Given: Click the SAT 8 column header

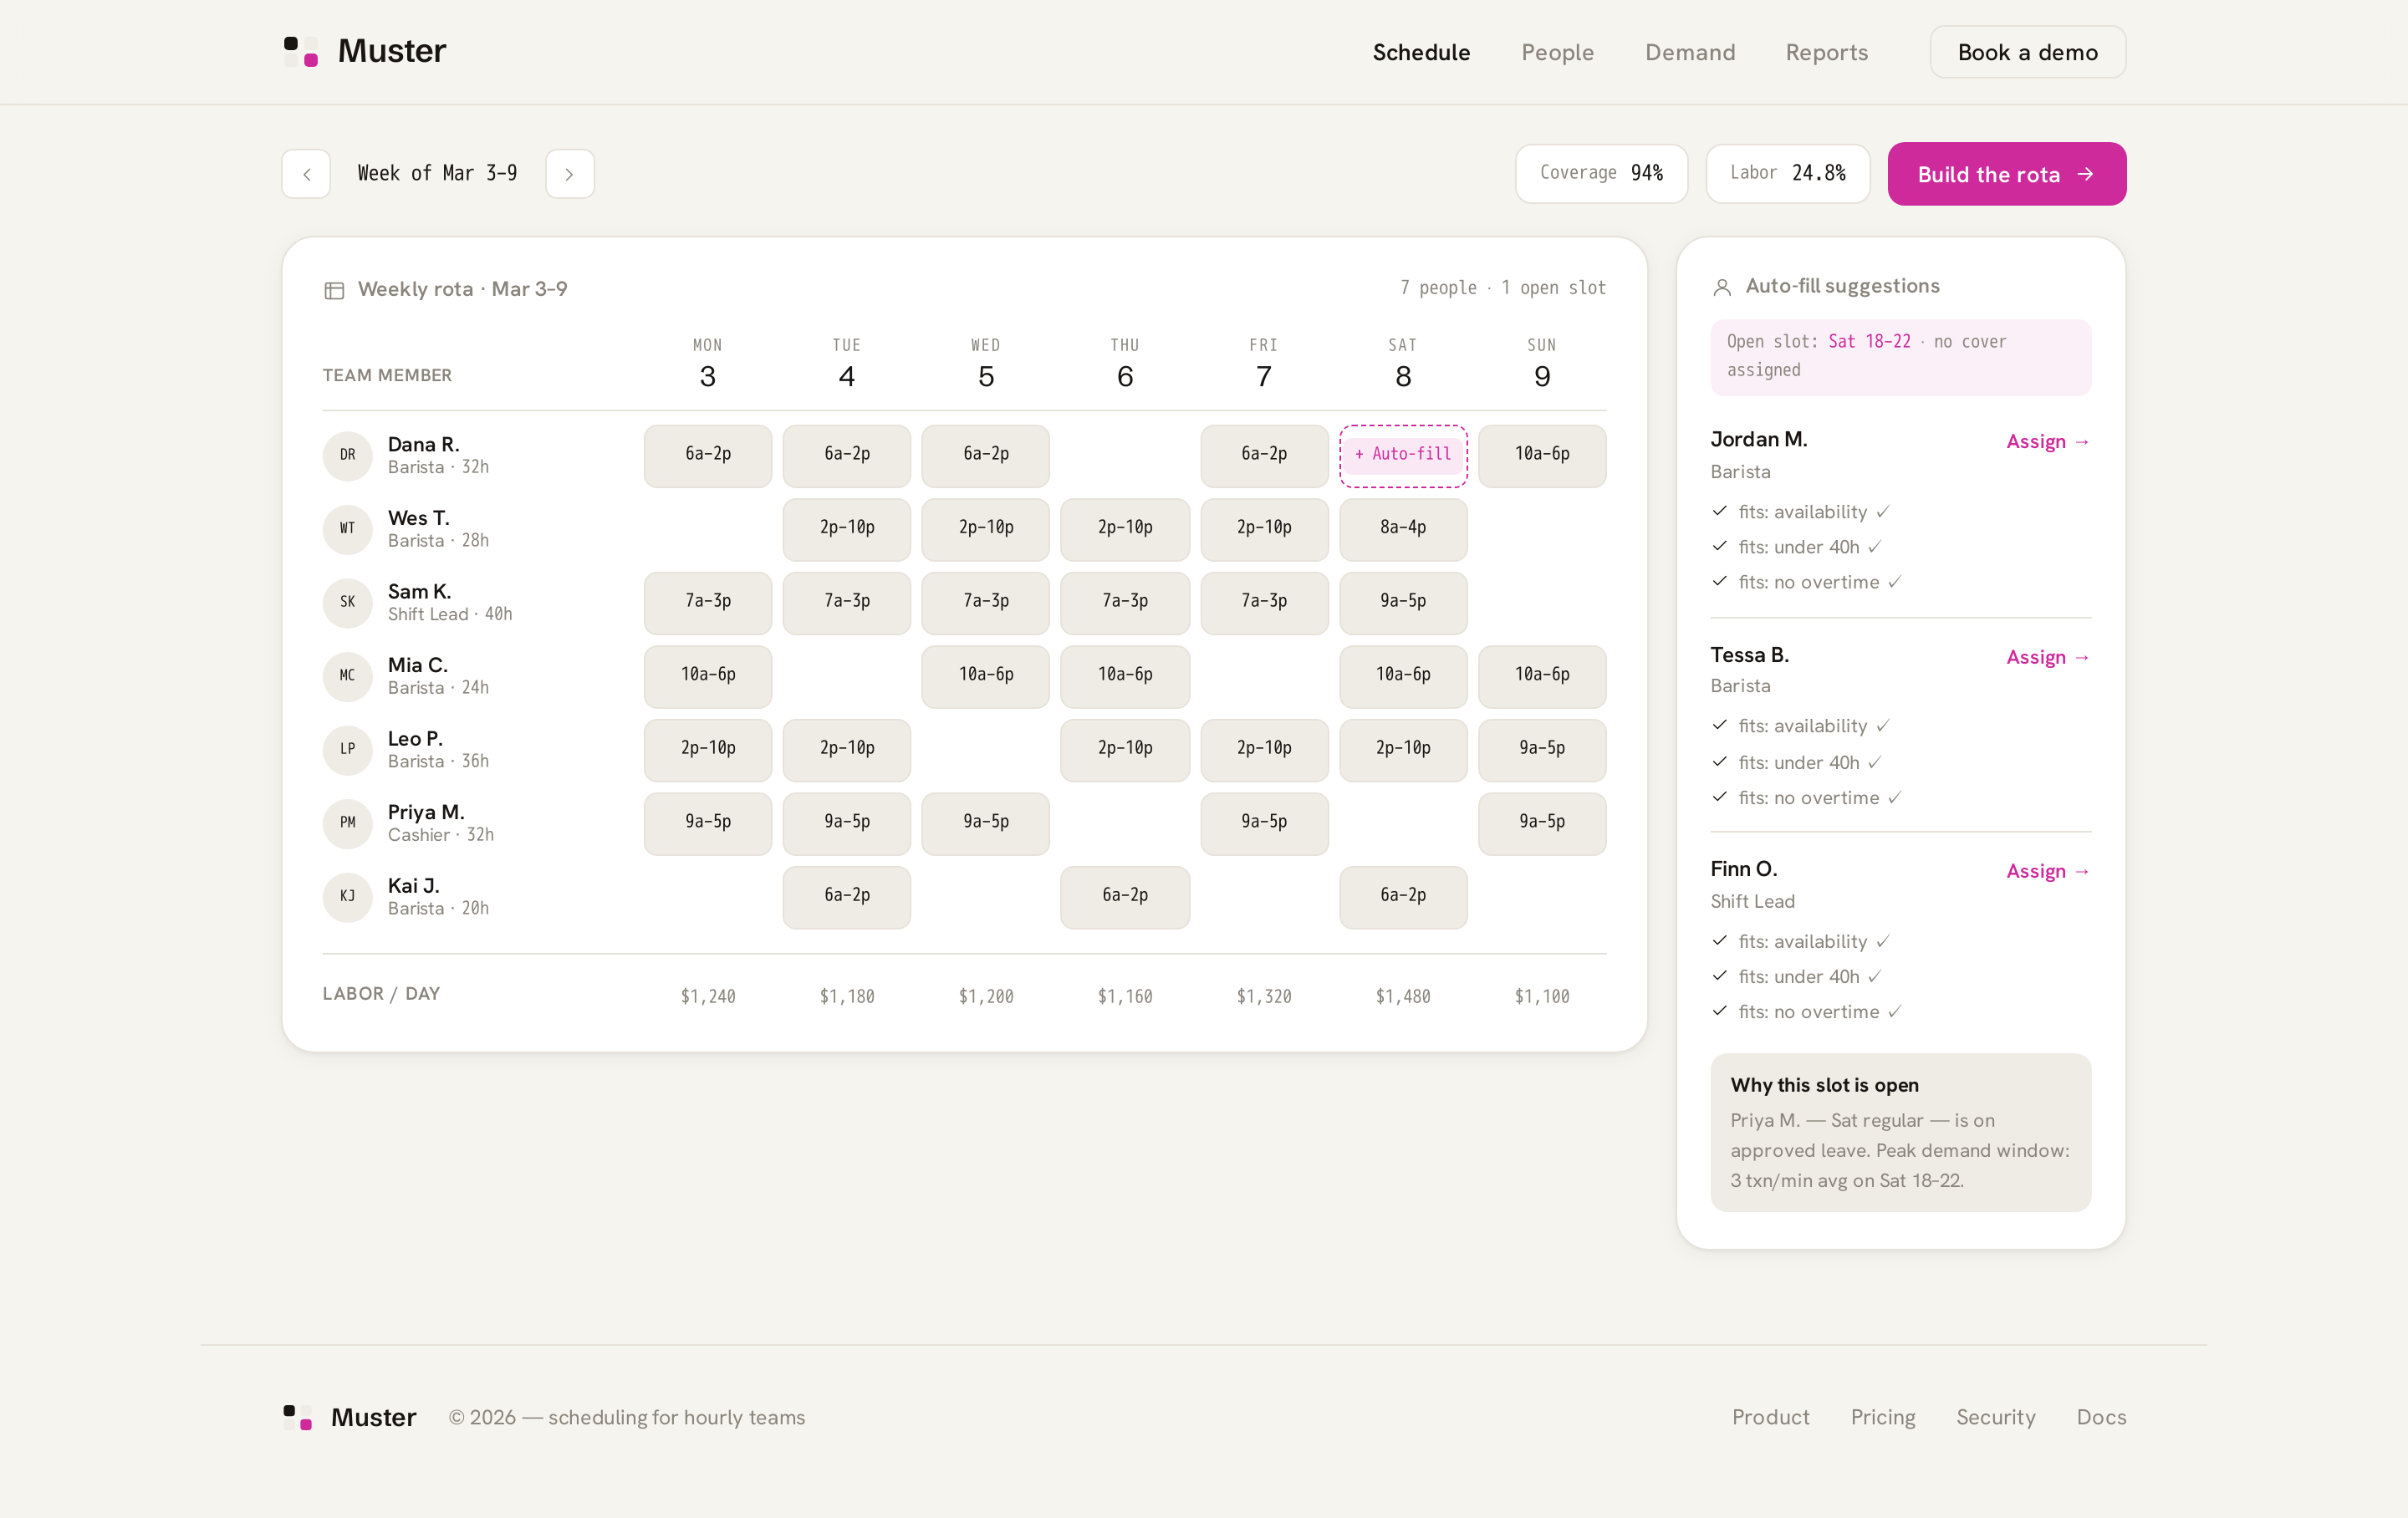Looking at the screenshot, I should (x=1403, y=364).
